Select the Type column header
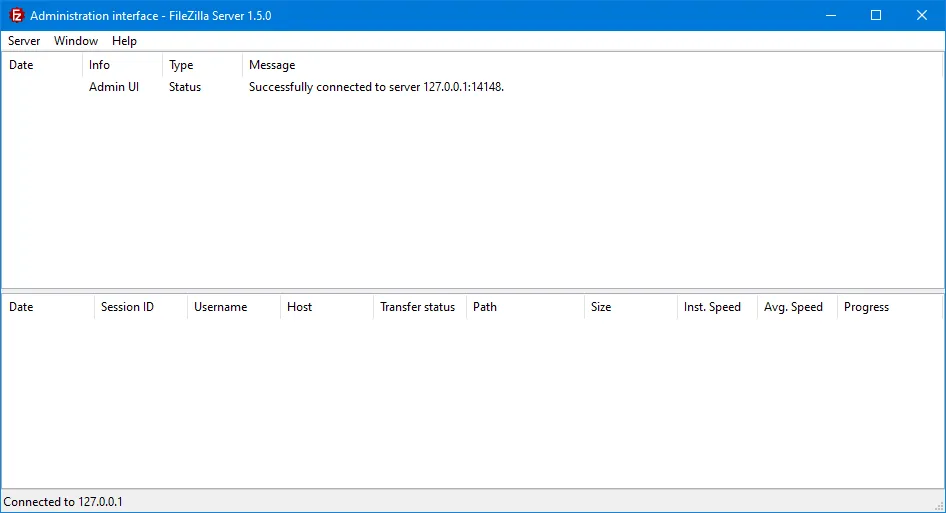Image resolution: width=946 pixels, height=513 pixels. click(x=202, y=65)
